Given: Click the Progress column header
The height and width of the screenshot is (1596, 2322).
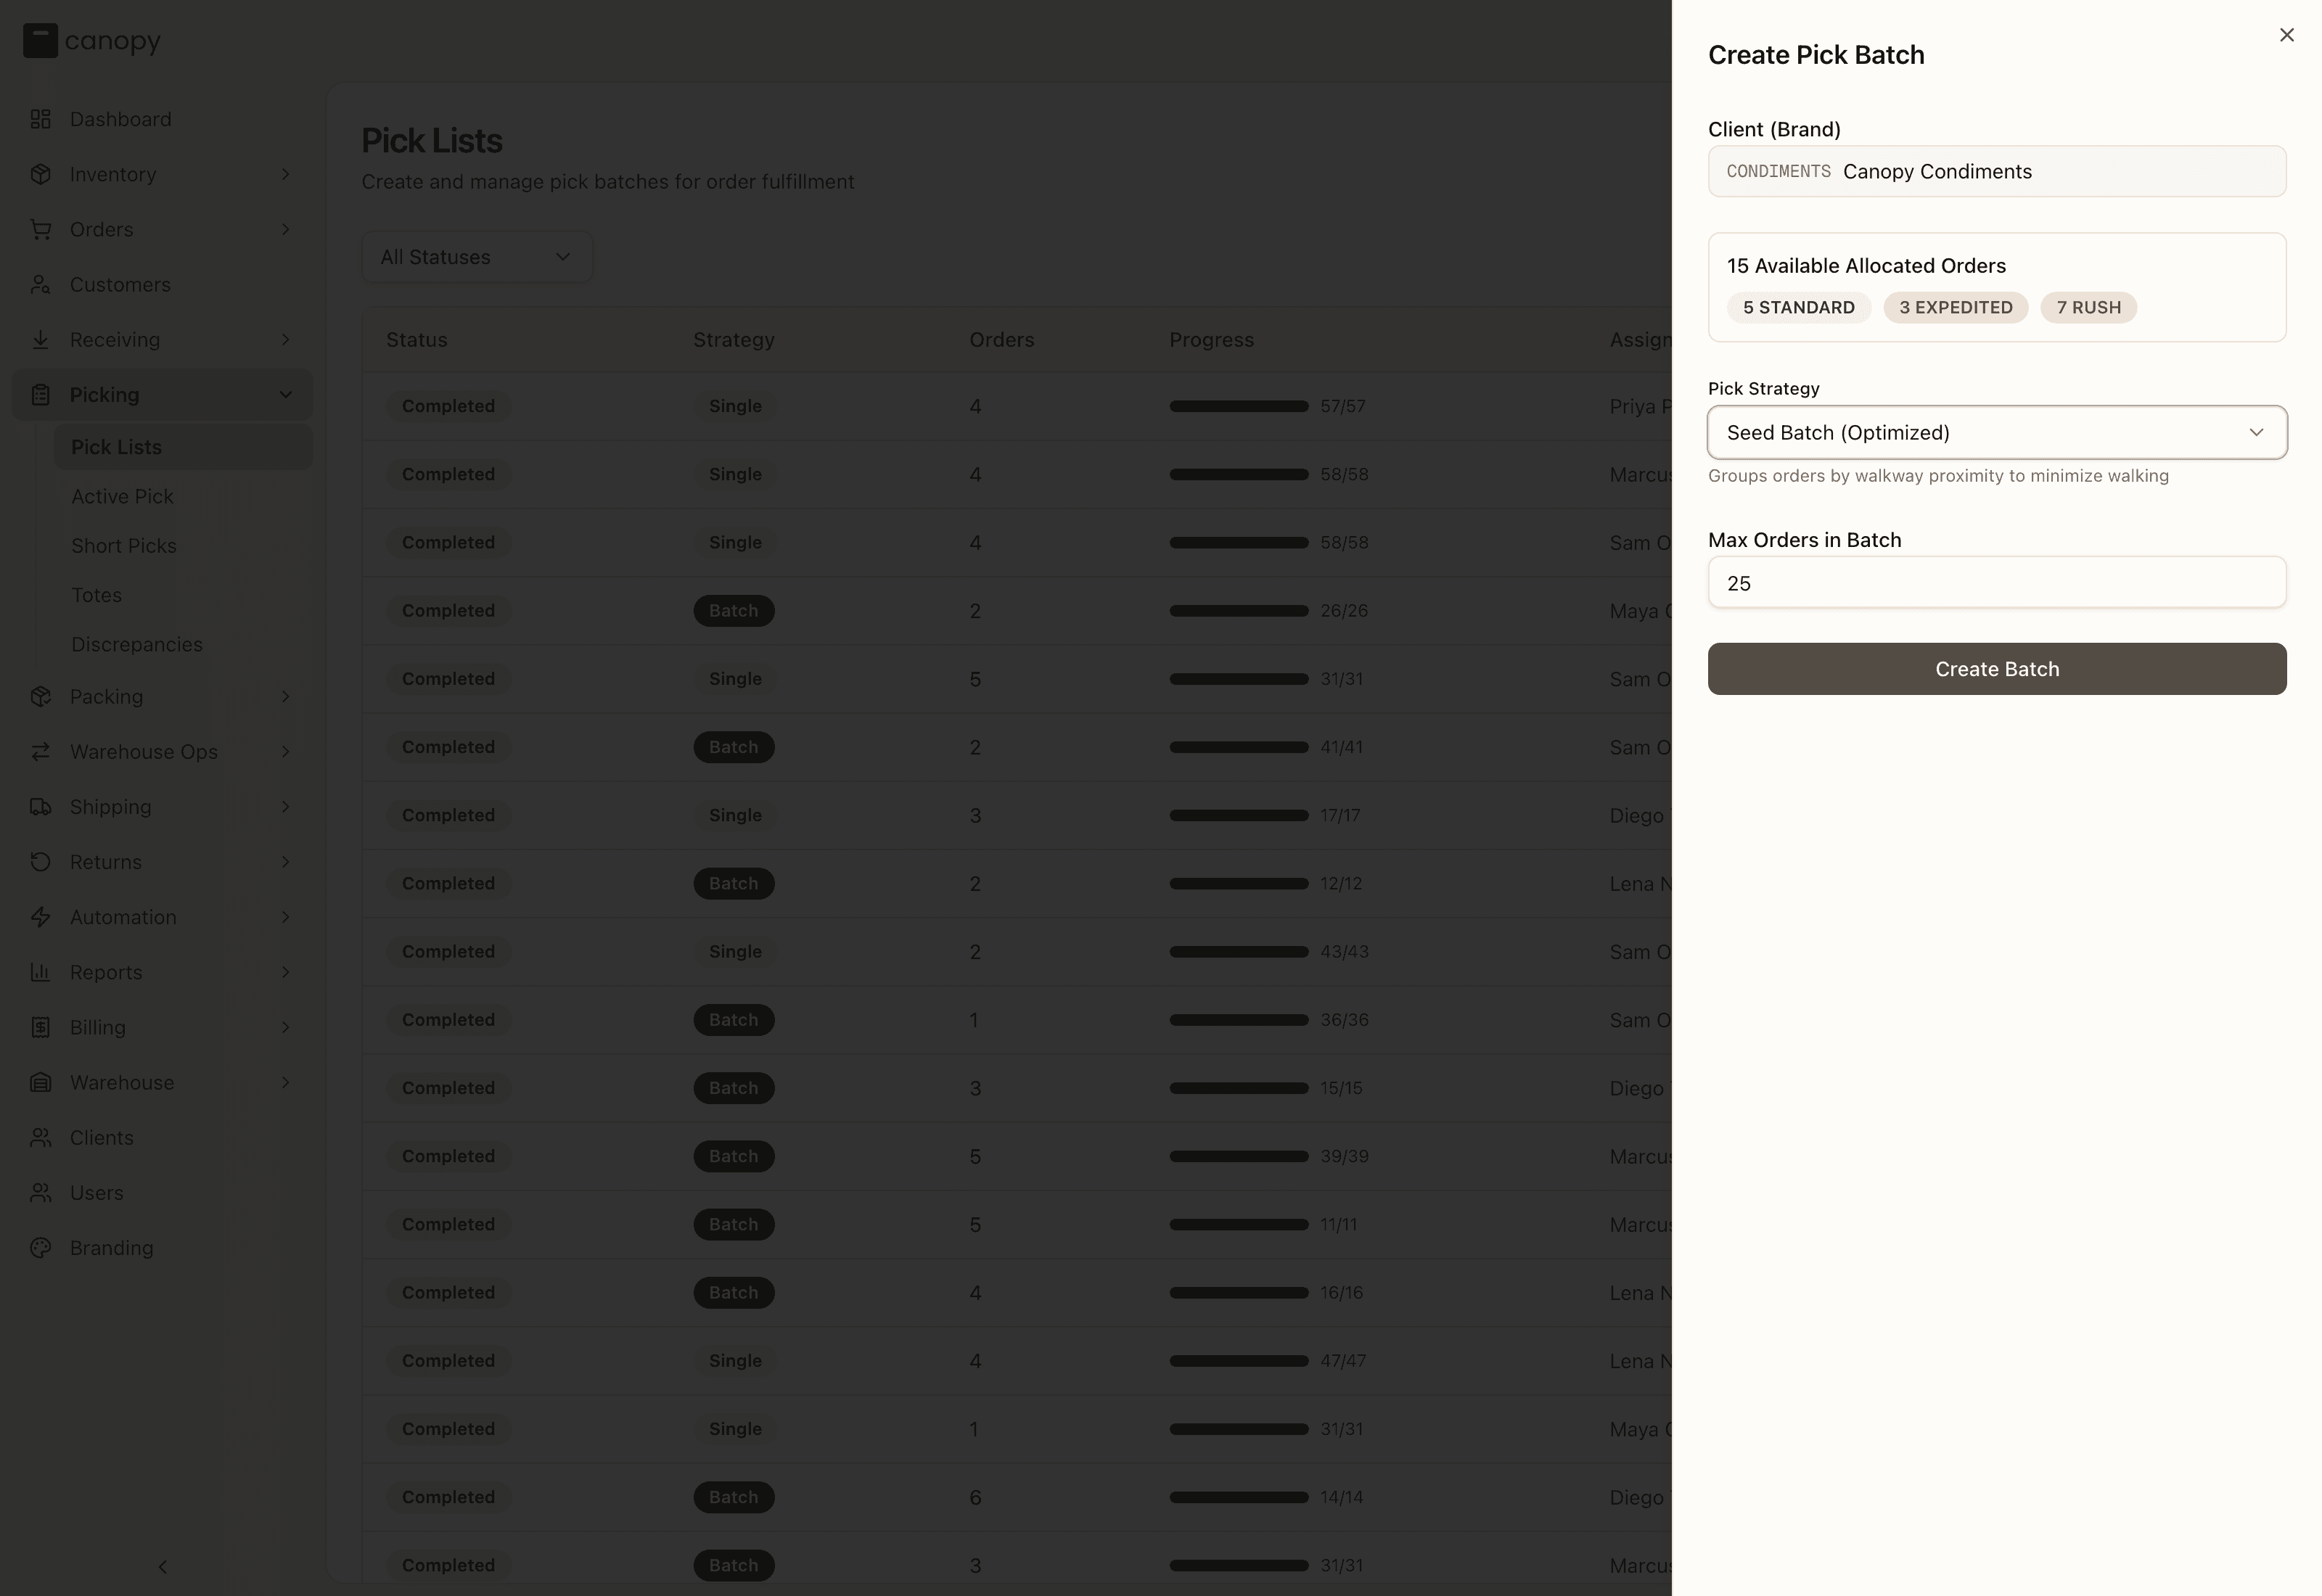Looking at the screenshot, I should tap(1211, 340).
